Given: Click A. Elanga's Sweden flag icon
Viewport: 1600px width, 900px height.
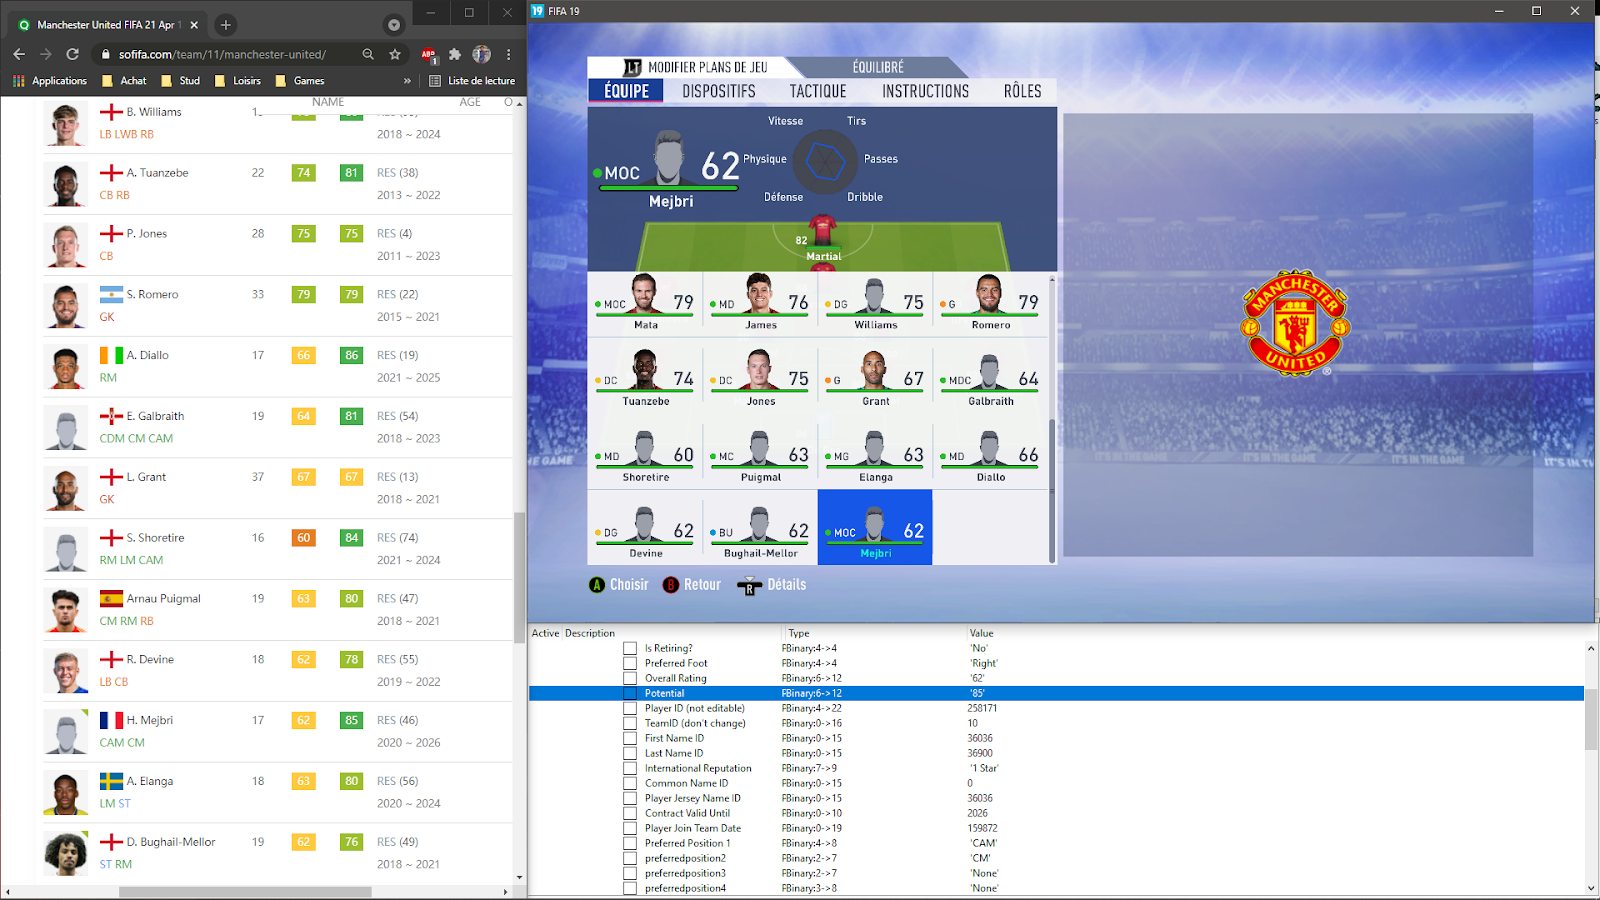Looking at the screenshot, I should coord(111,781).
